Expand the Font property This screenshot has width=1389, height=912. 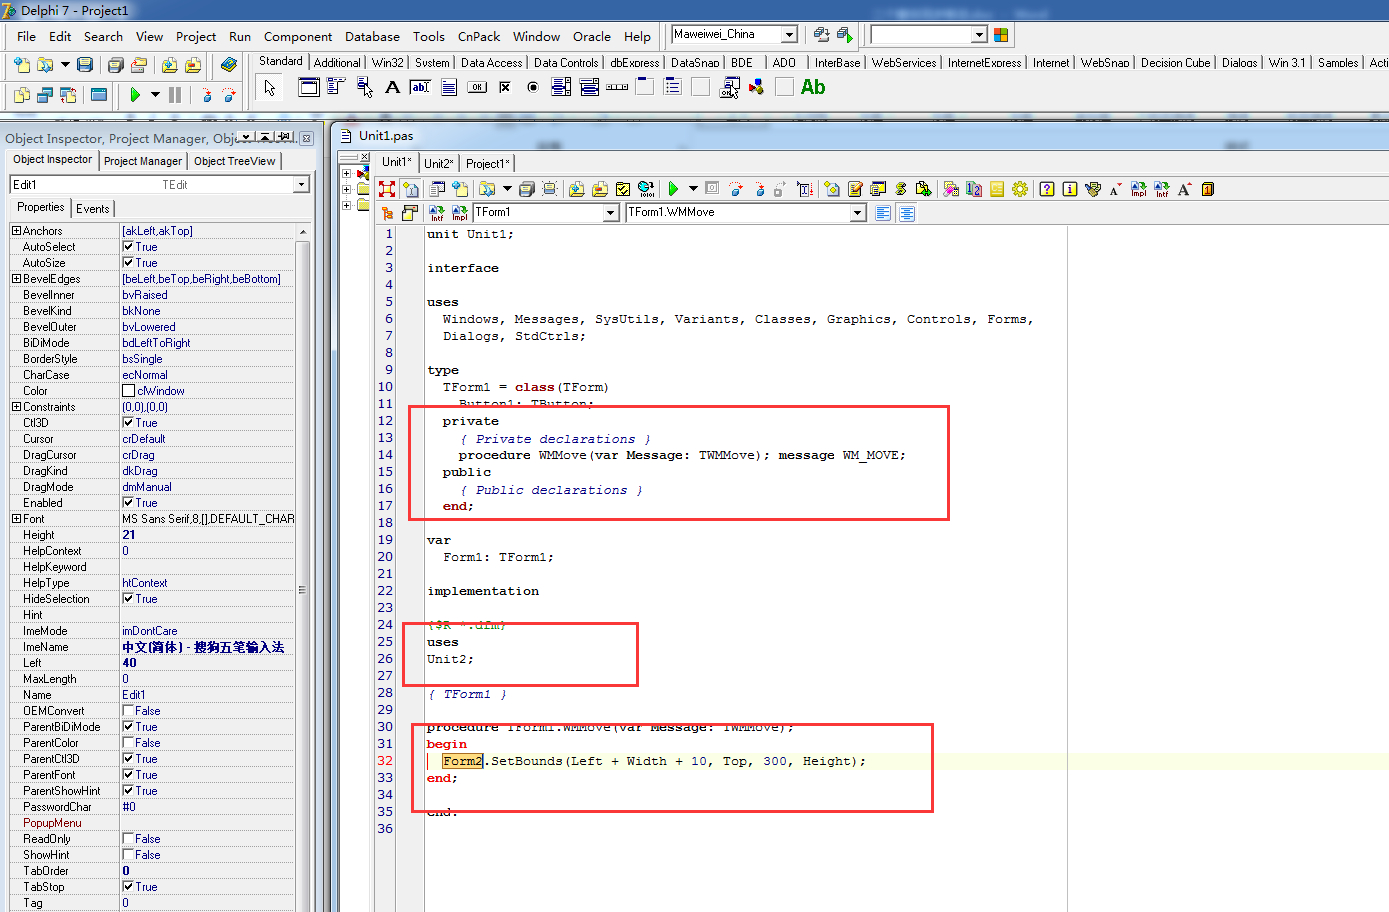pos(16,519)
